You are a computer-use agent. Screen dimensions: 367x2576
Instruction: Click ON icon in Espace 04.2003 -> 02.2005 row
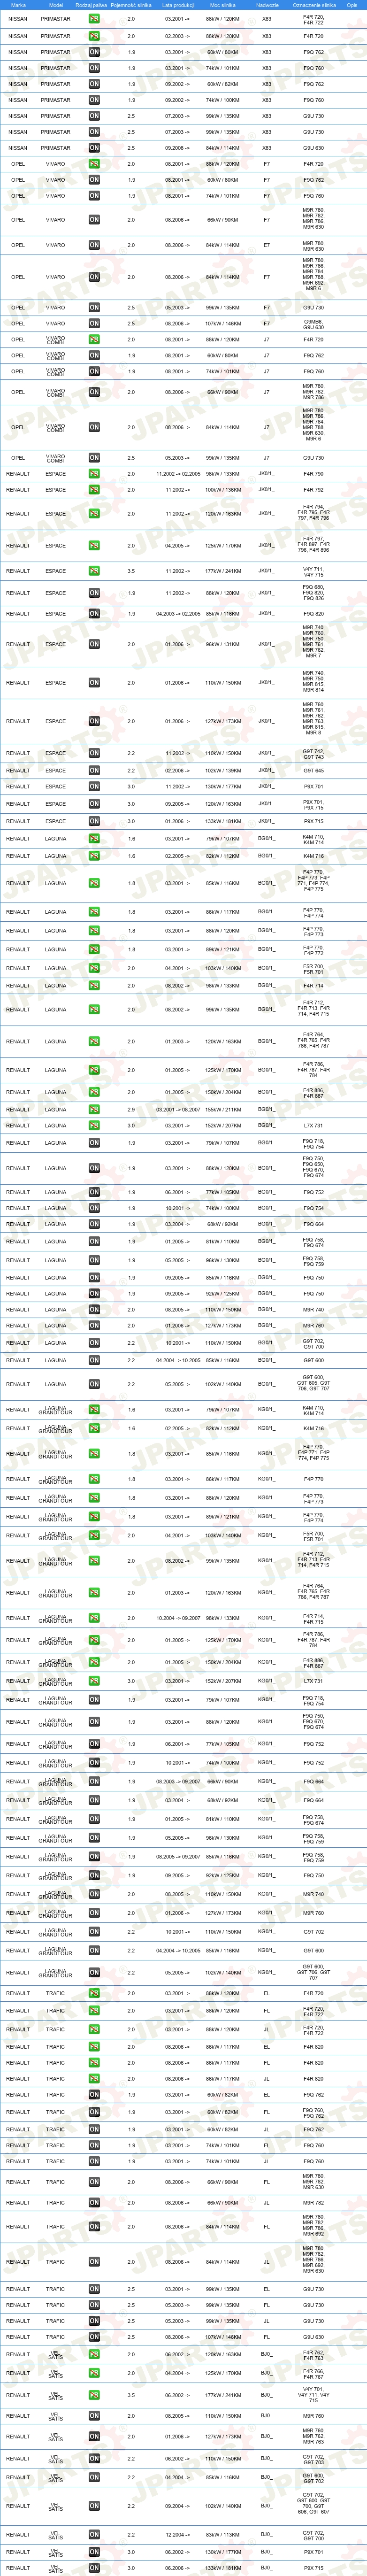click(94, 614)
